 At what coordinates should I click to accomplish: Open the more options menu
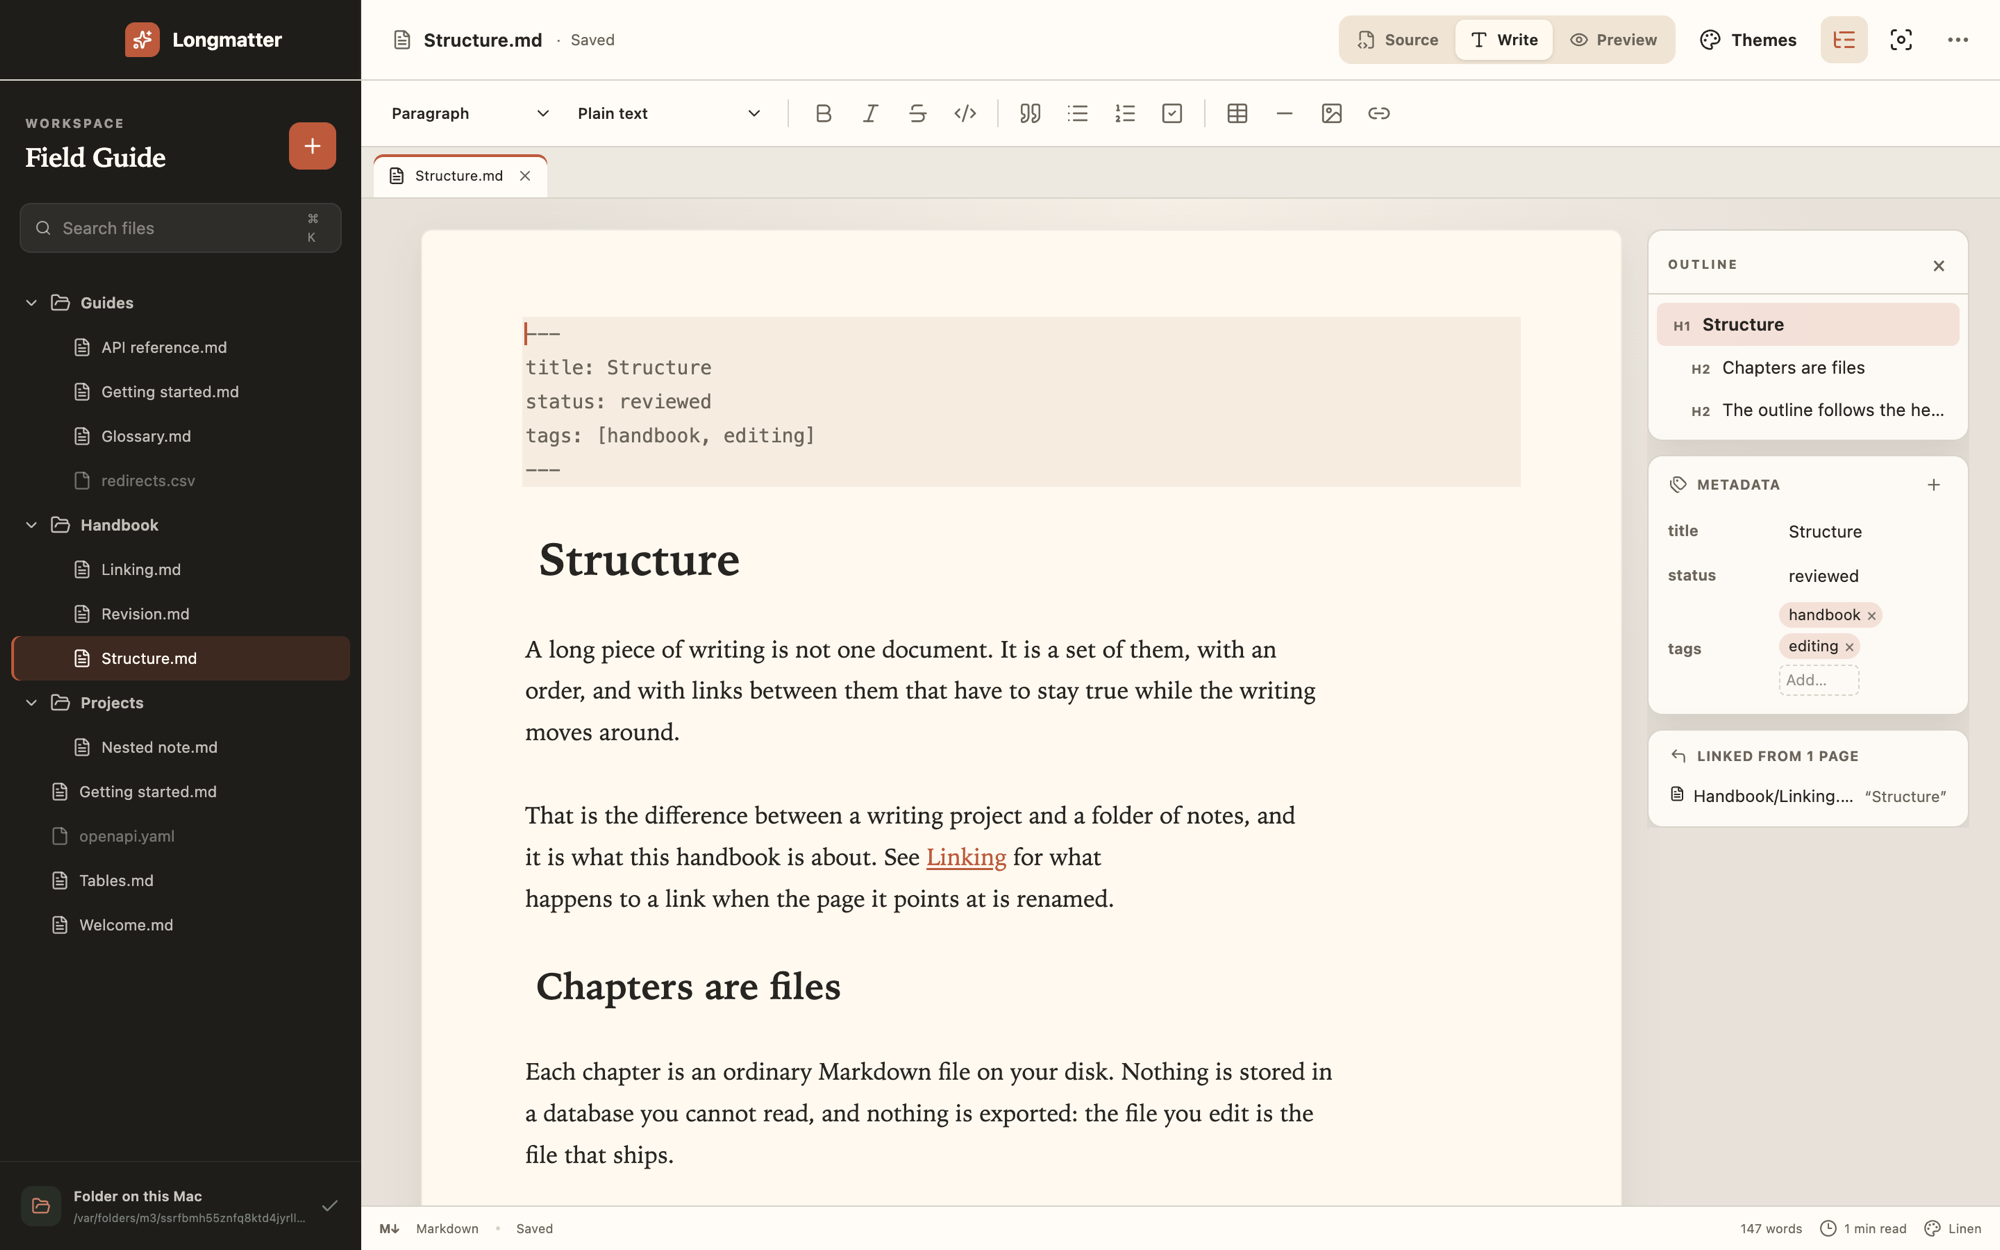click(1958, 40)
